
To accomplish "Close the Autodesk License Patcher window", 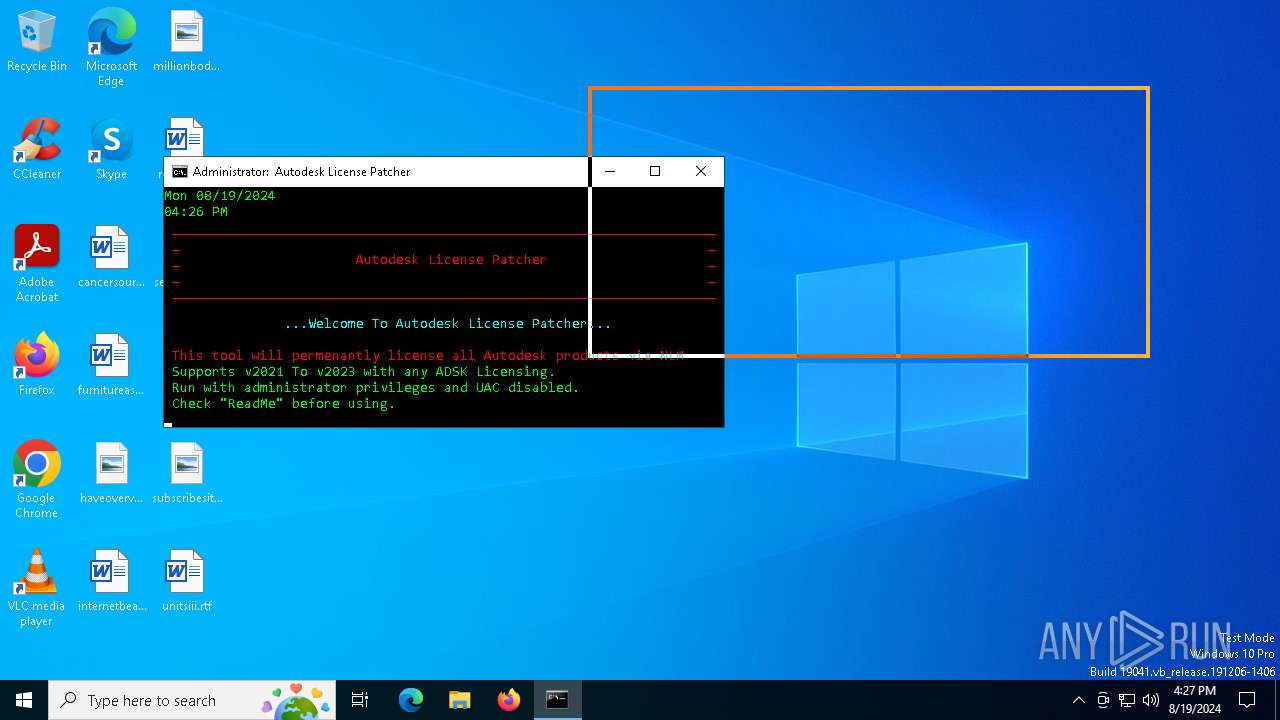I will click(x=701, y=172).
